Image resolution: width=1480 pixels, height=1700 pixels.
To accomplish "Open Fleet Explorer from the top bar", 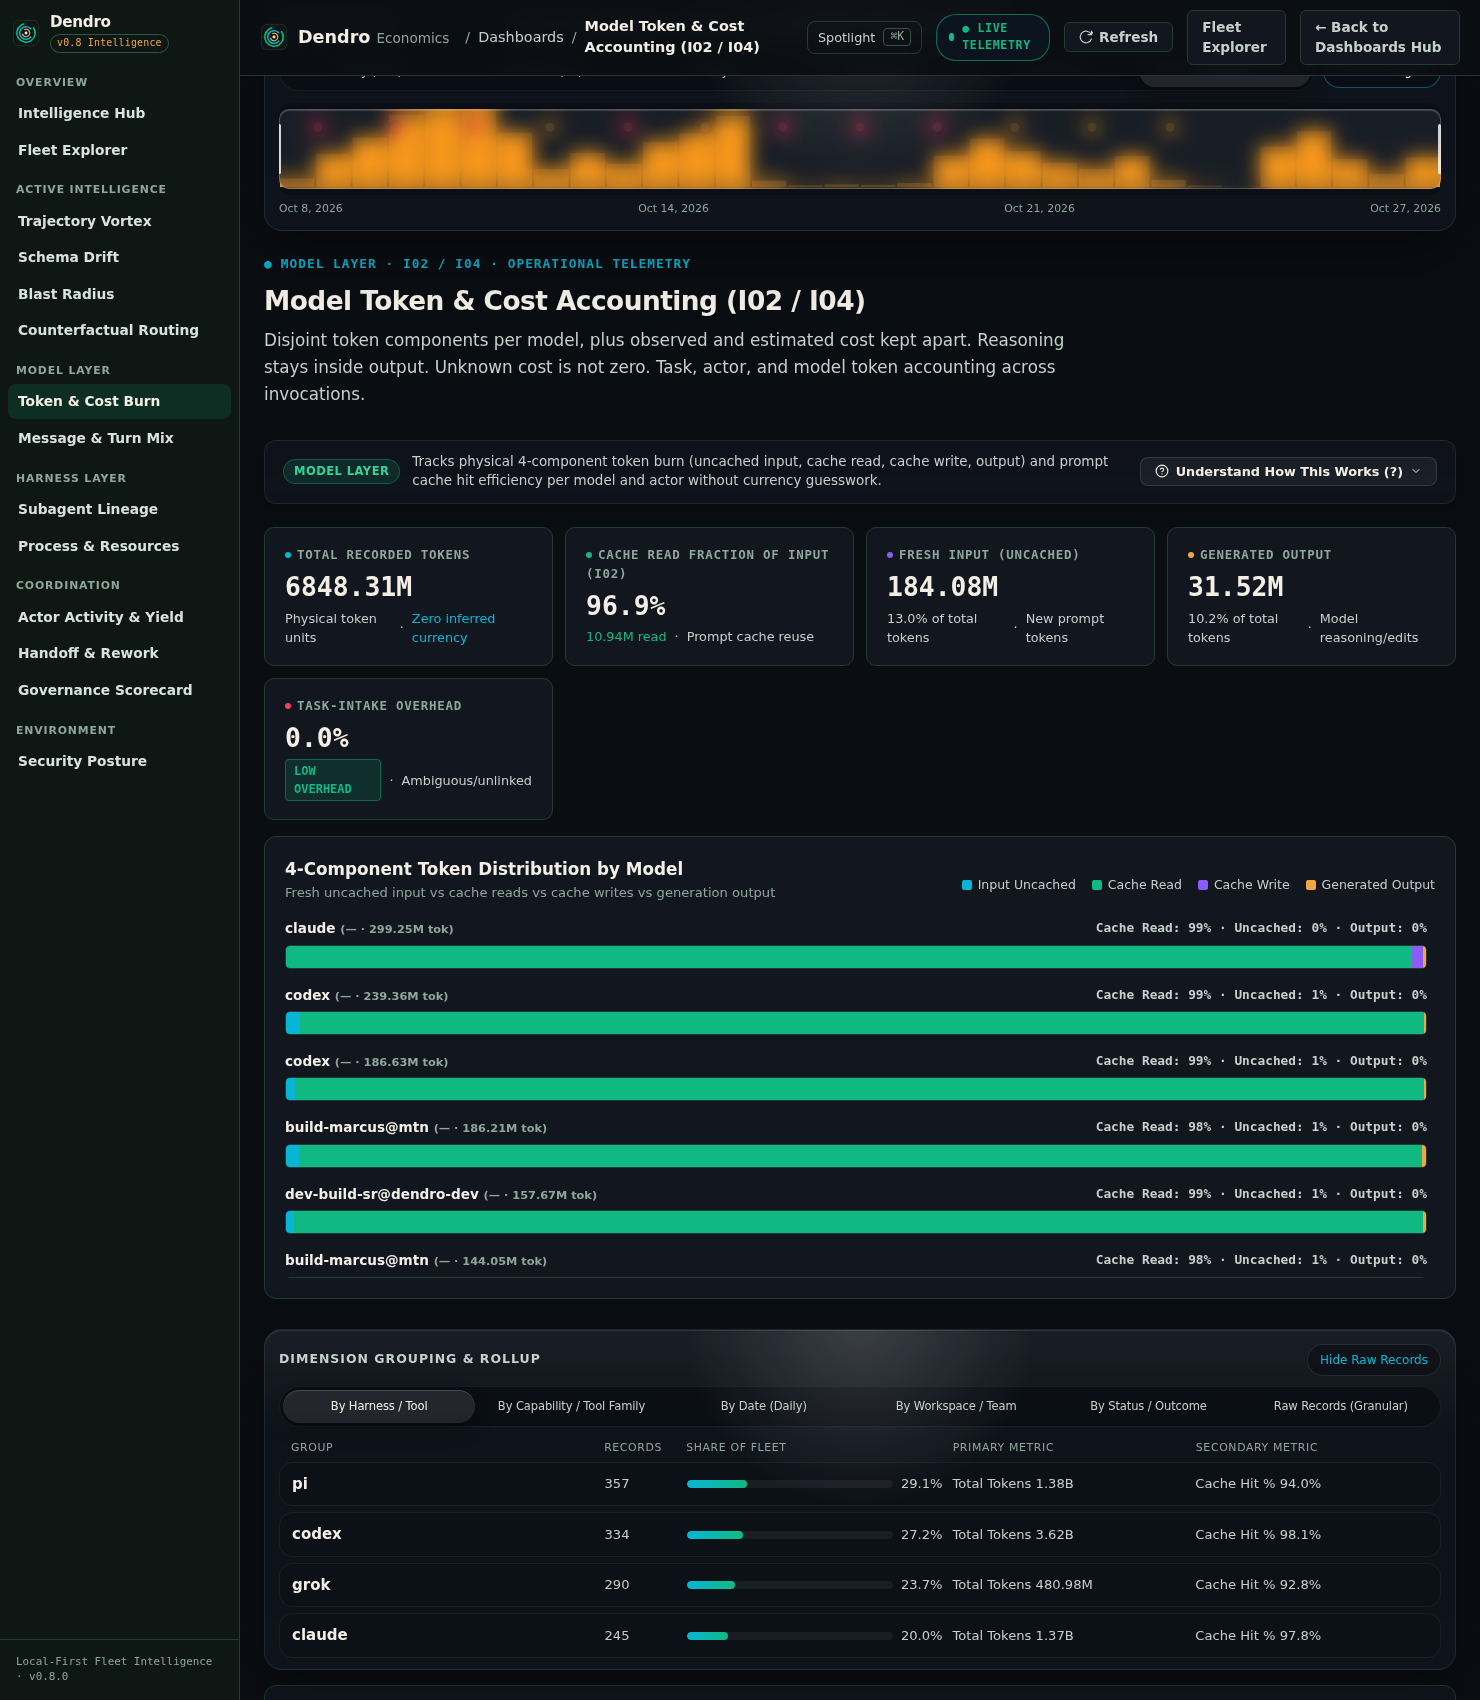I will coord(1236,37).
